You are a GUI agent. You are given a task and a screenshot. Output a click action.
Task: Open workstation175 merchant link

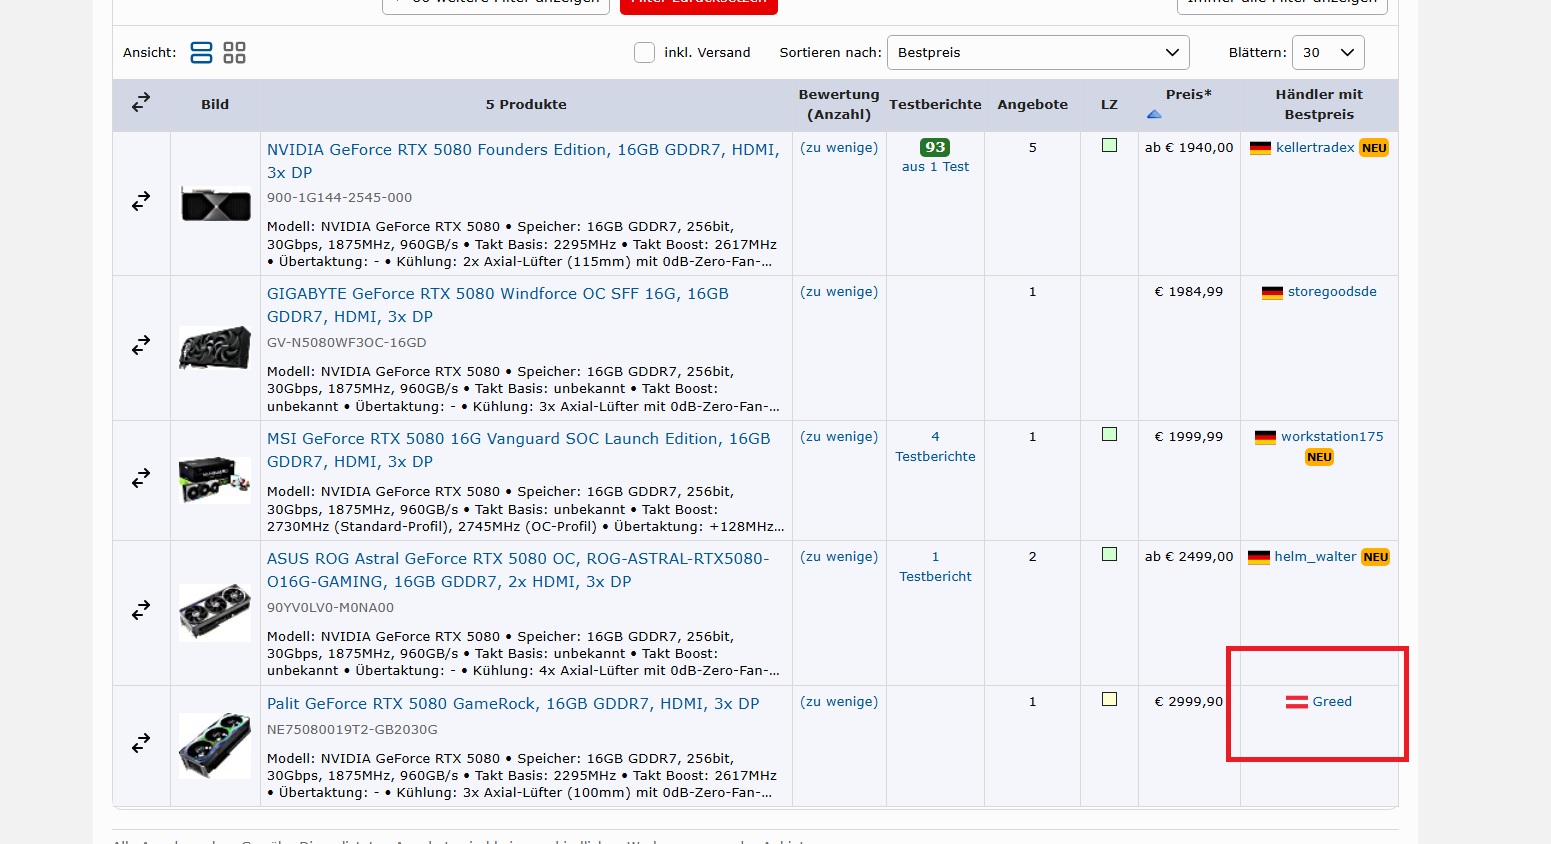tap(1332, 437)
